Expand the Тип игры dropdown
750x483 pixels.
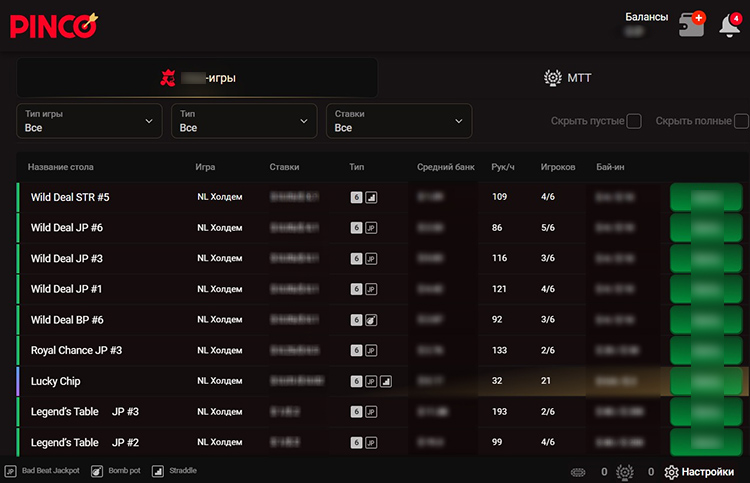pos(89,121)
